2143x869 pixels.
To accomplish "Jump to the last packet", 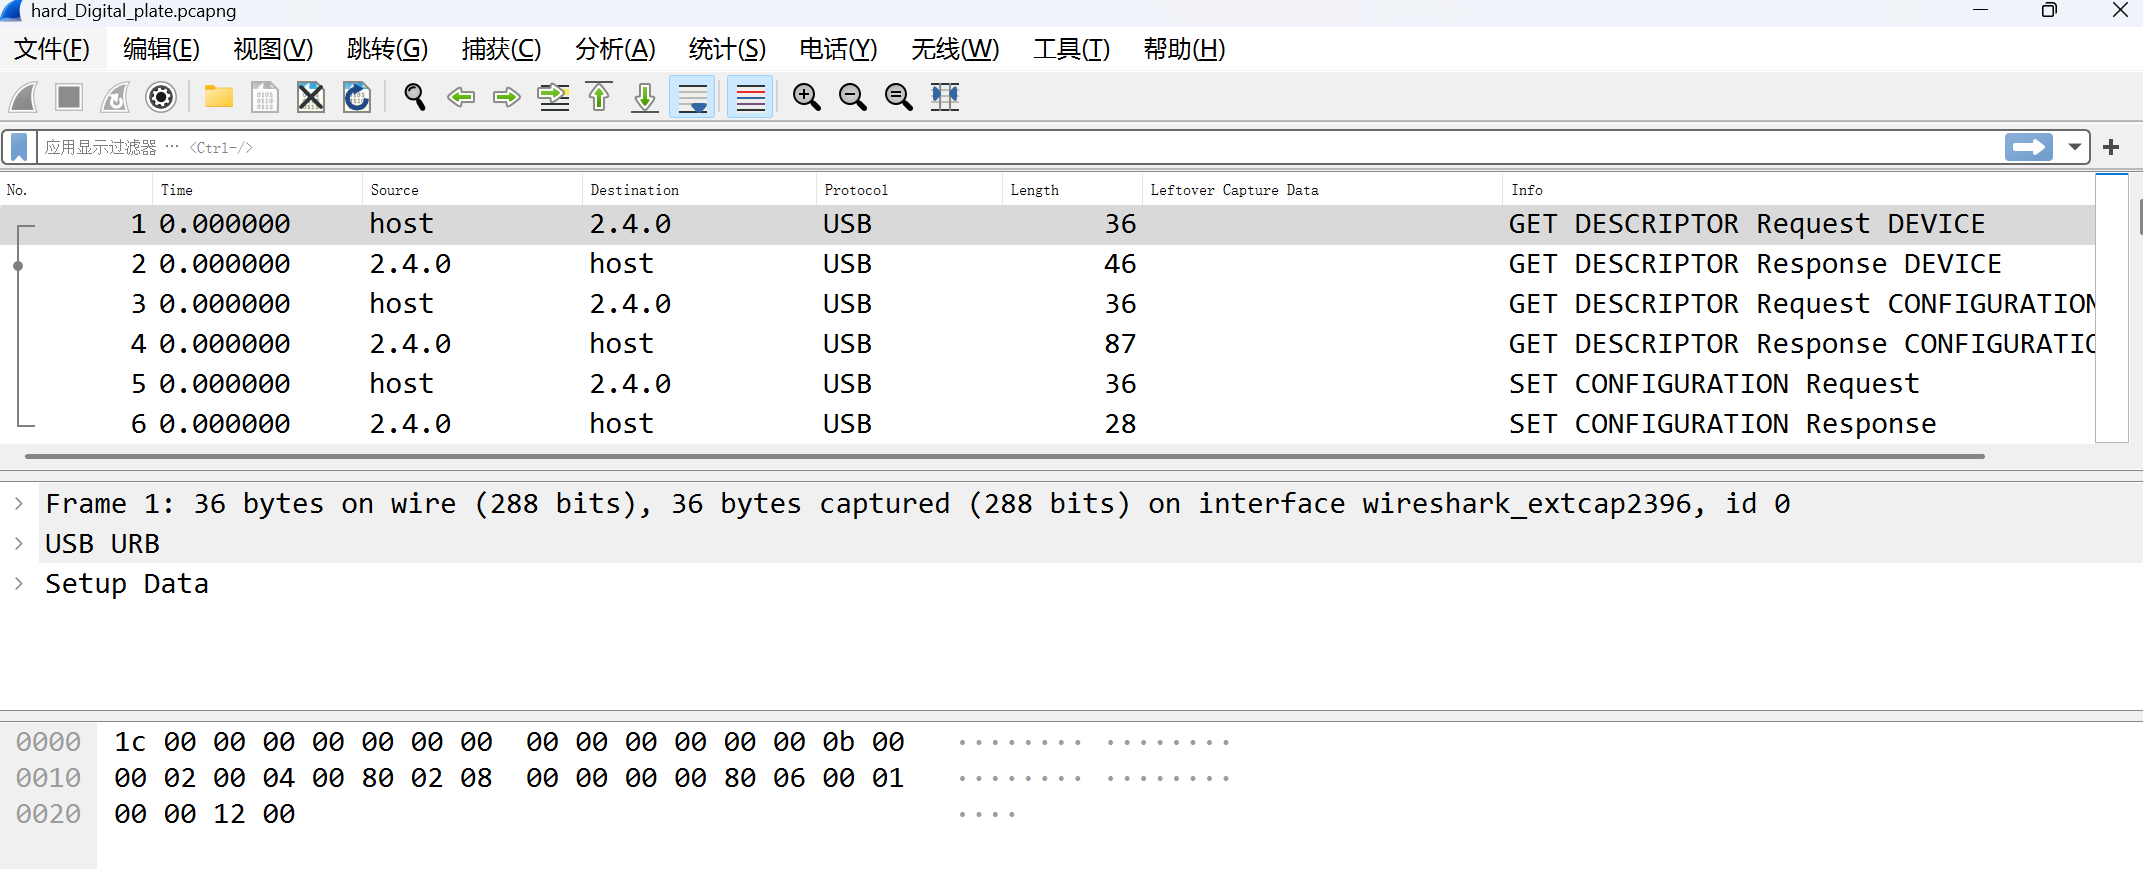I will tap(645, 97).
